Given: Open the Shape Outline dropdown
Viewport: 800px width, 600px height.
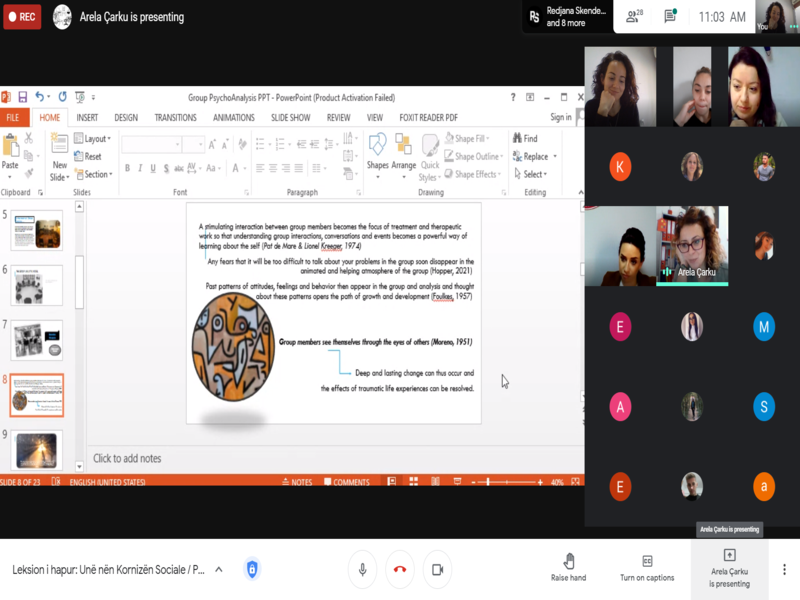Looking at the screenshot, I should [474, 156].
